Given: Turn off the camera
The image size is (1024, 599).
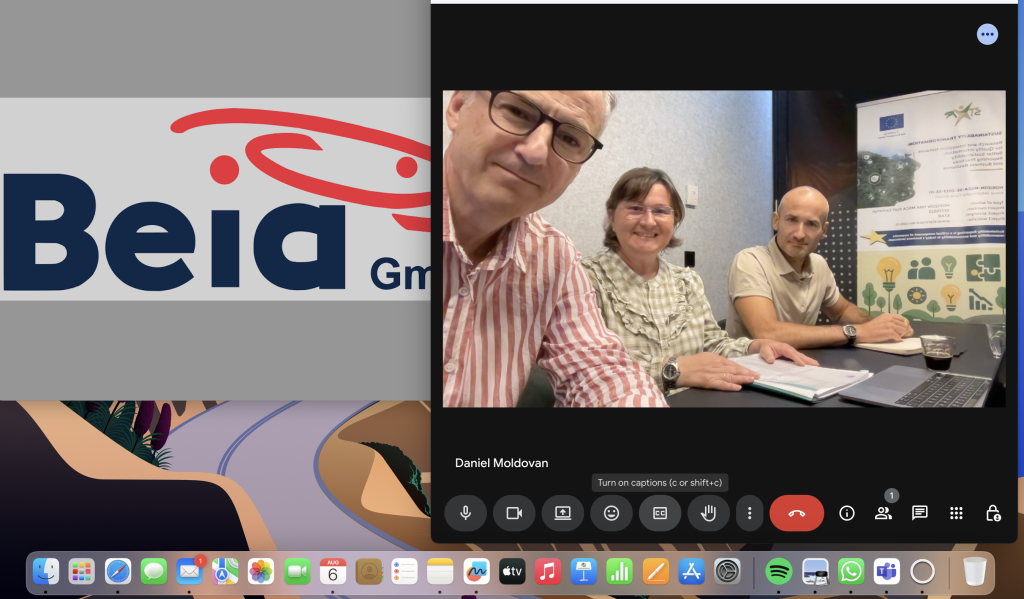Looking at the screenshot, I should [514, 513].
